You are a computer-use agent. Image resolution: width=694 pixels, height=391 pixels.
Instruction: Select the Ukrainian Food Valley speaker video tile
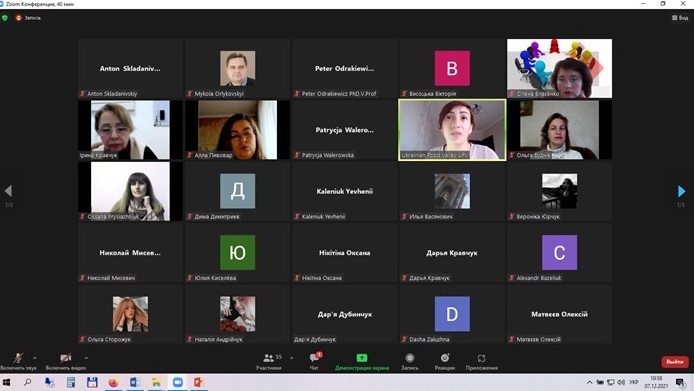click(452, 130)
